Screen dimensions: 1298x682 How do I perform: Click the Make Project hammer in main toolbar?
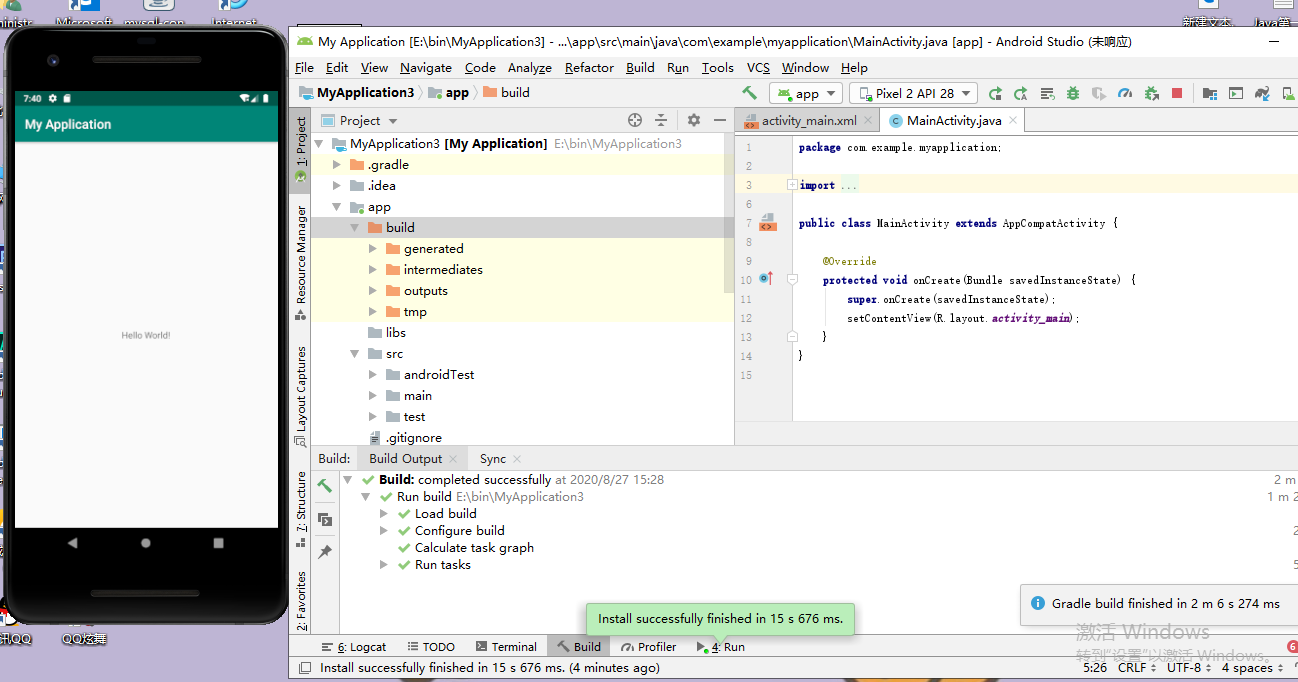(749, 93)
